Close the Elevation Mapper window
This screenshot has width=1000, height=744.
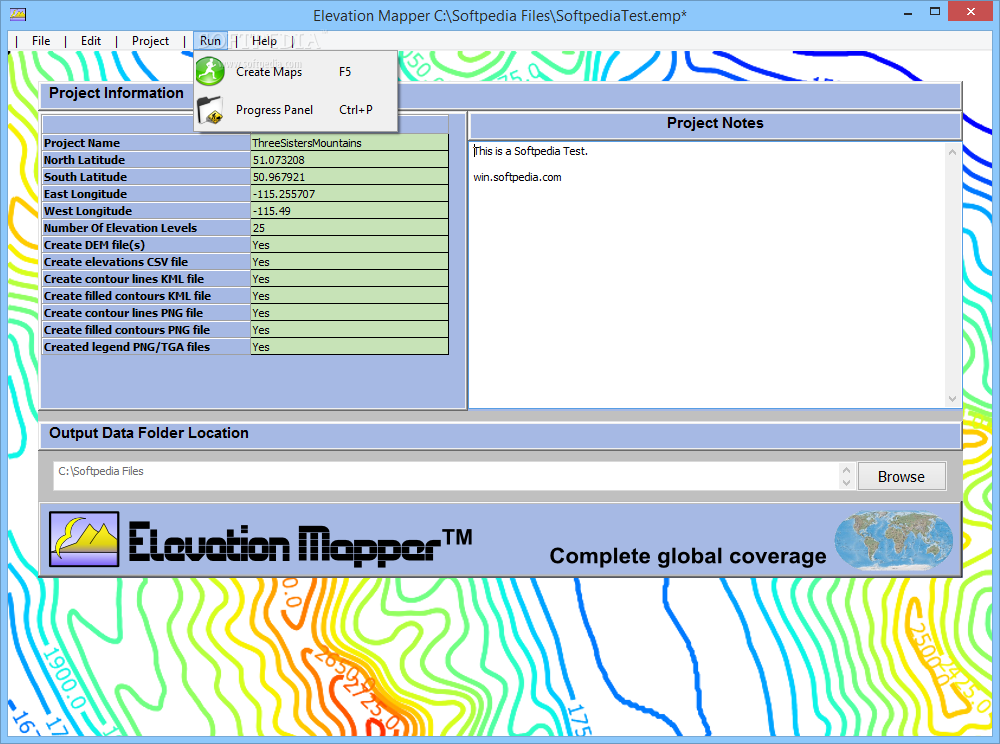(971, 11)
